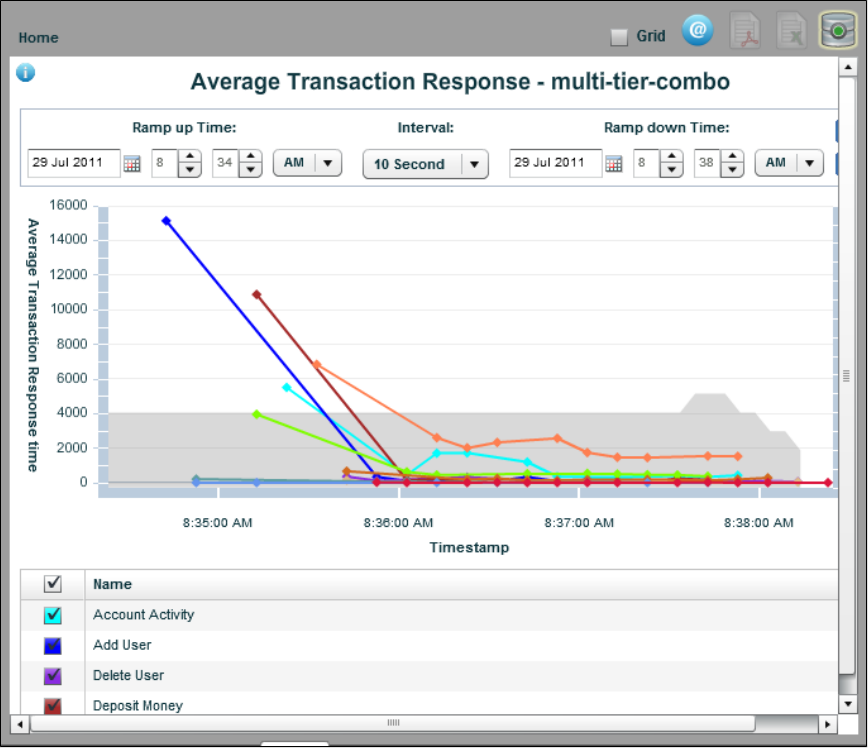Image resolution: width=868 pixels, height=748 pixels.
Task: Open the Ramp down date calendar picker
Action: [x=614, y=164]
